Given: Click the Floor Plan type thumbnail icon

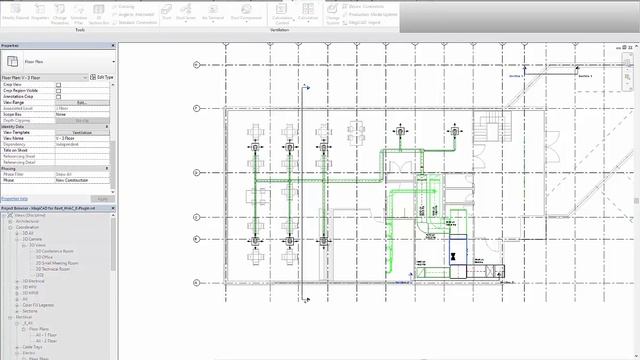Looking at the screenshot, I should click(x=13, y=62).
